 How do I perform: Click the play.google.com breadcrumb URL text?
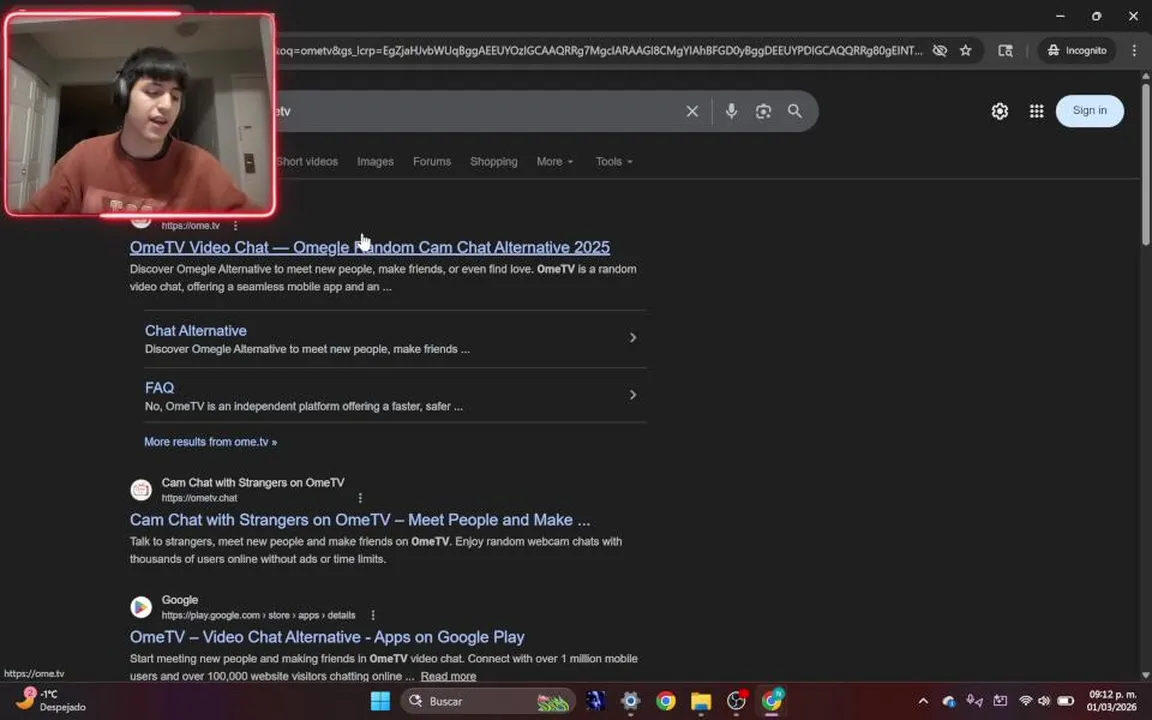coord(259,616)
